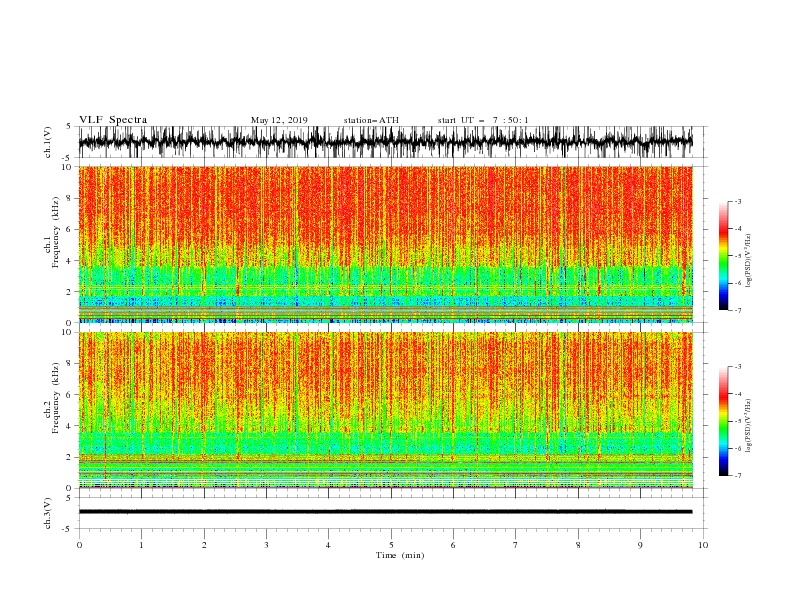Click the 'Time (min)' axis title

click(x=400, y=555)
